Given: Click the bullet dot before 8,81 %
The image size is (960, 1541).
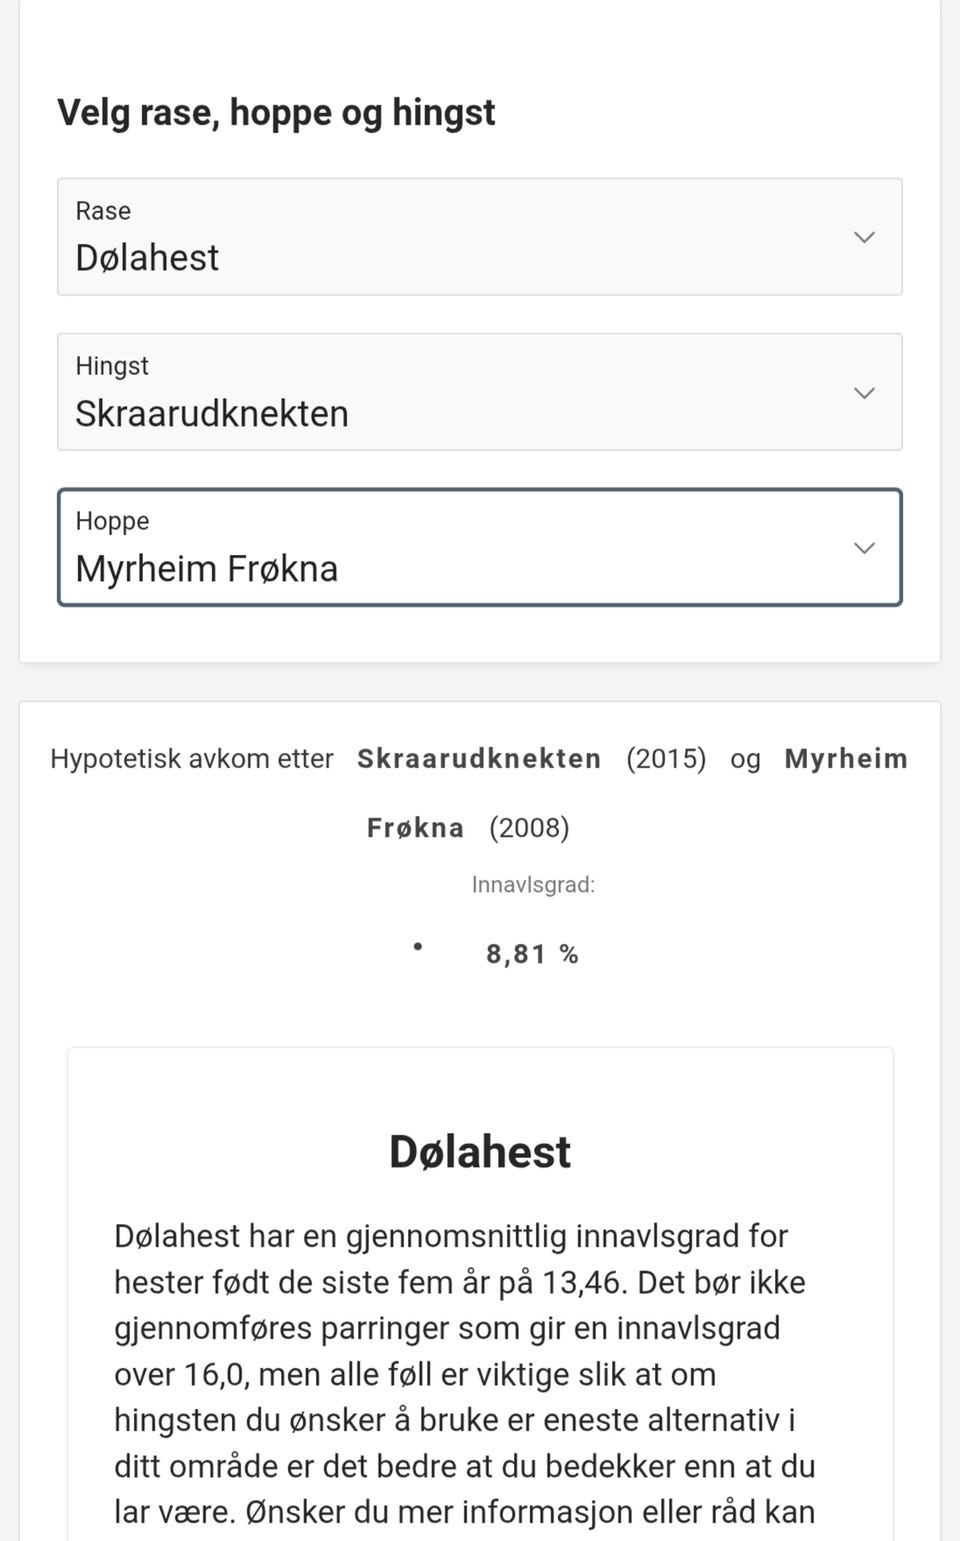Looking at the screenshot, I should pyautogui.click(x=418, y=946).
